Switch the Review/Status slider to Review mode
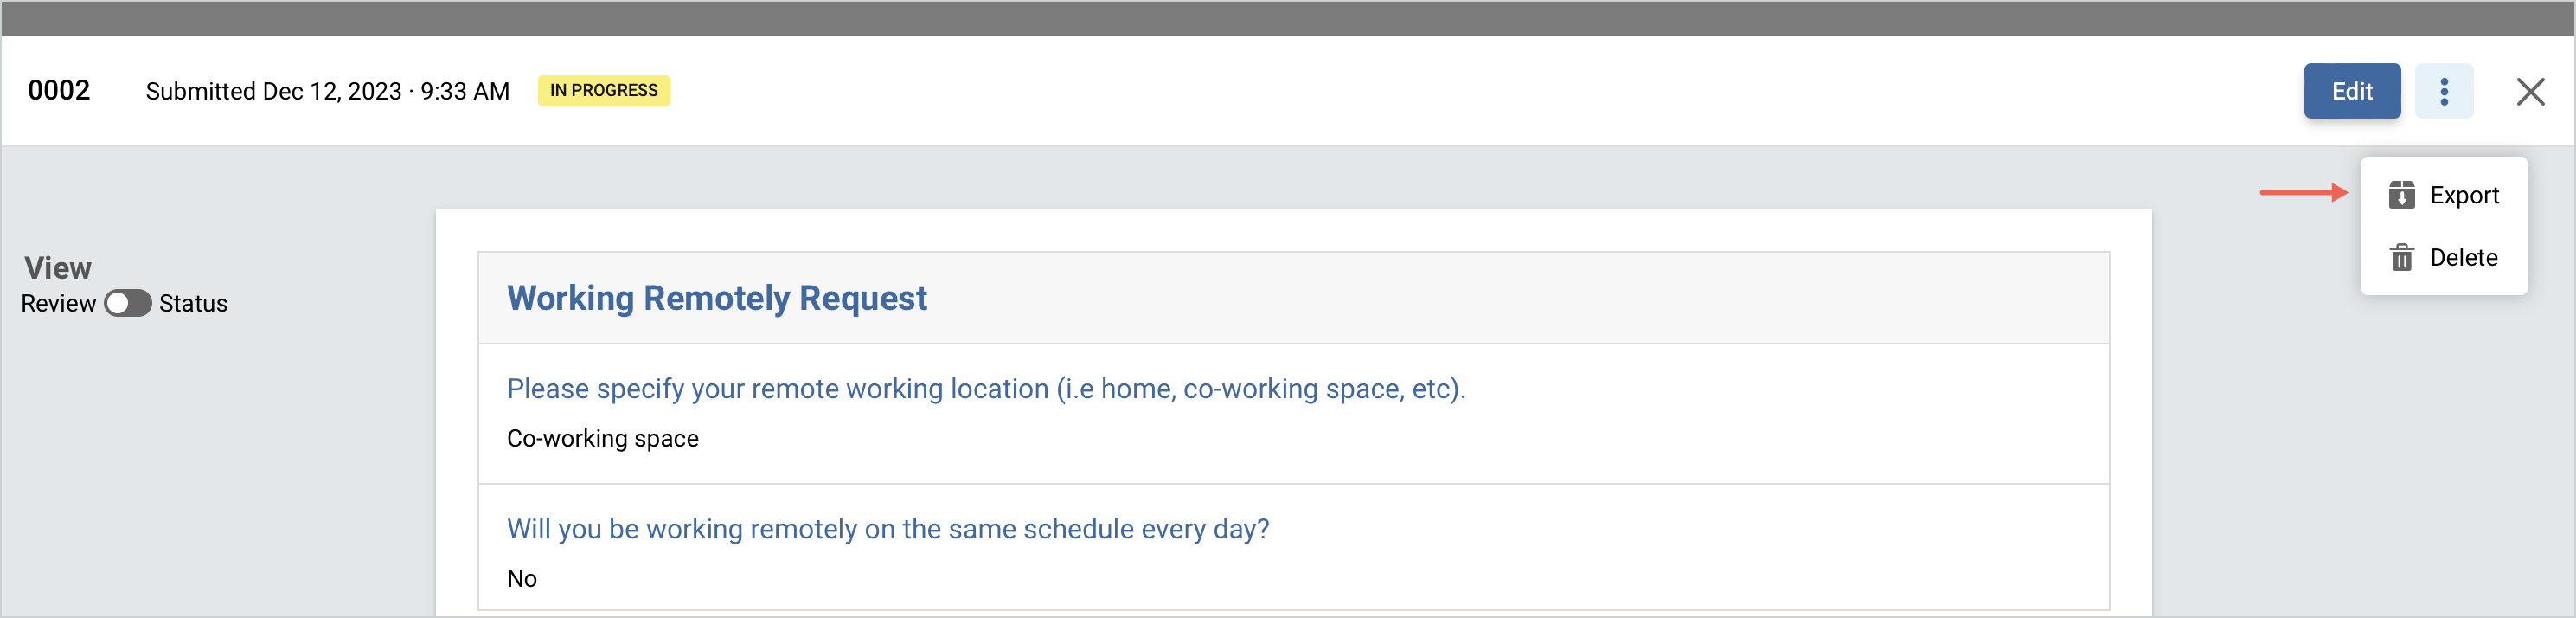2576x618 pixels. pos(126,304)
